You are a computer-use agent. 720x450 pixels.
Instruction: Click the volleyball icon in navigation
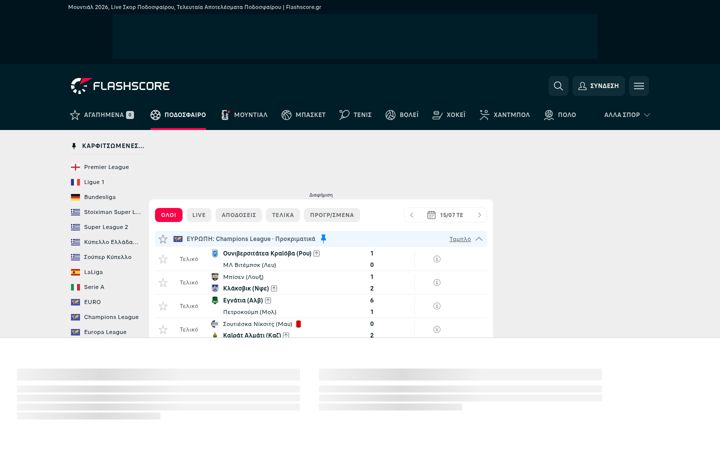click(390, 115)
